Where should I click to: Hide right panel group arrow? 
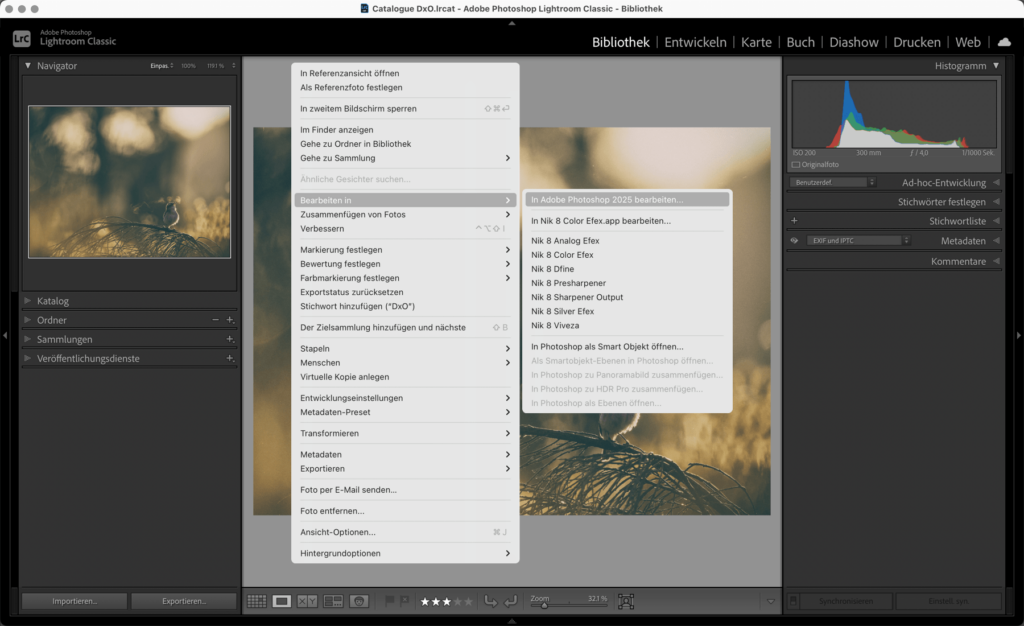click(1018, 336)
